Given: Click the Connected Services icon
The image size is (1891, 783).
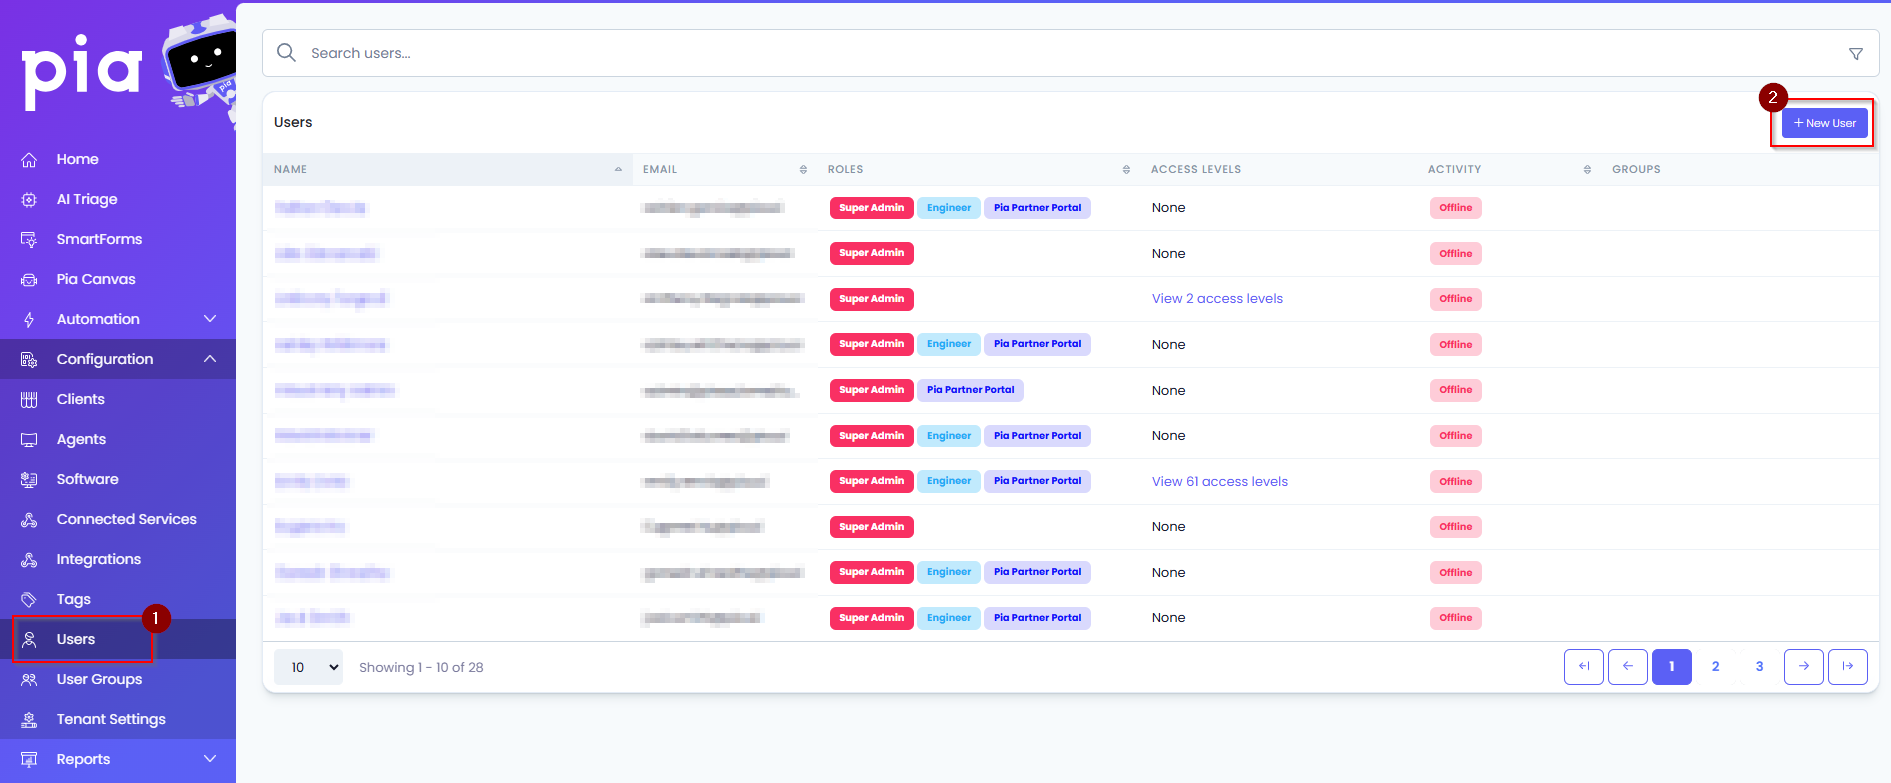Looking at the screenshot, I should 29,520.
